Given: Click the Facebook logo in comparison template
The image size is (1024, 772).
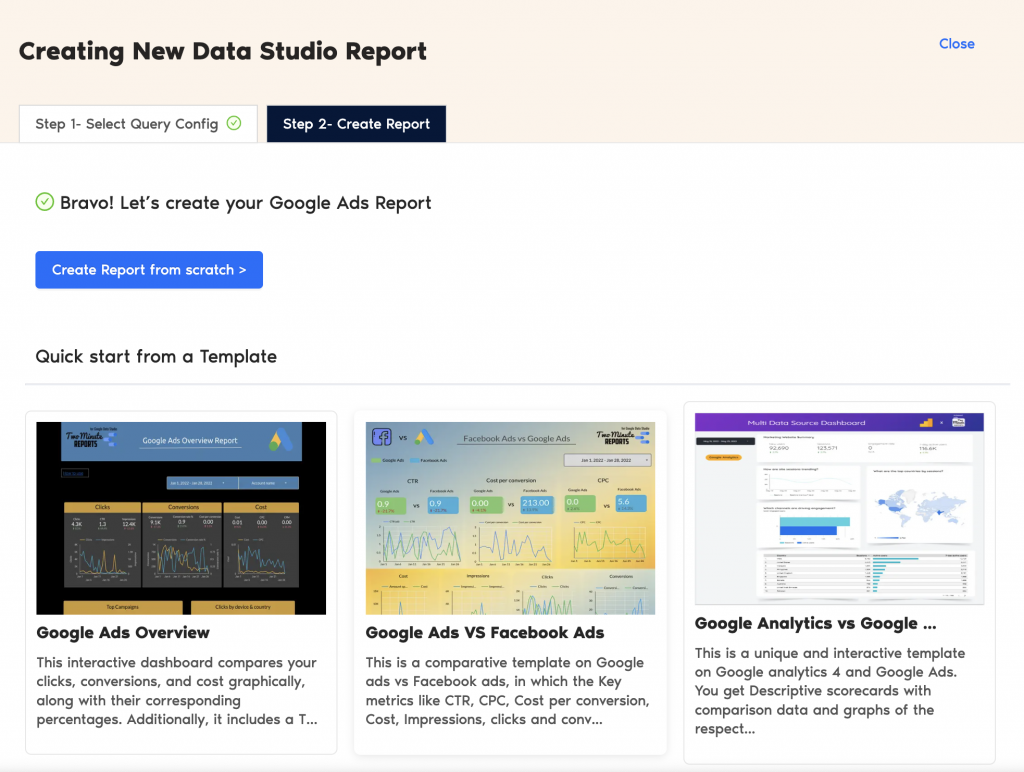Looking at the screenshot, I should click(381, 437).
